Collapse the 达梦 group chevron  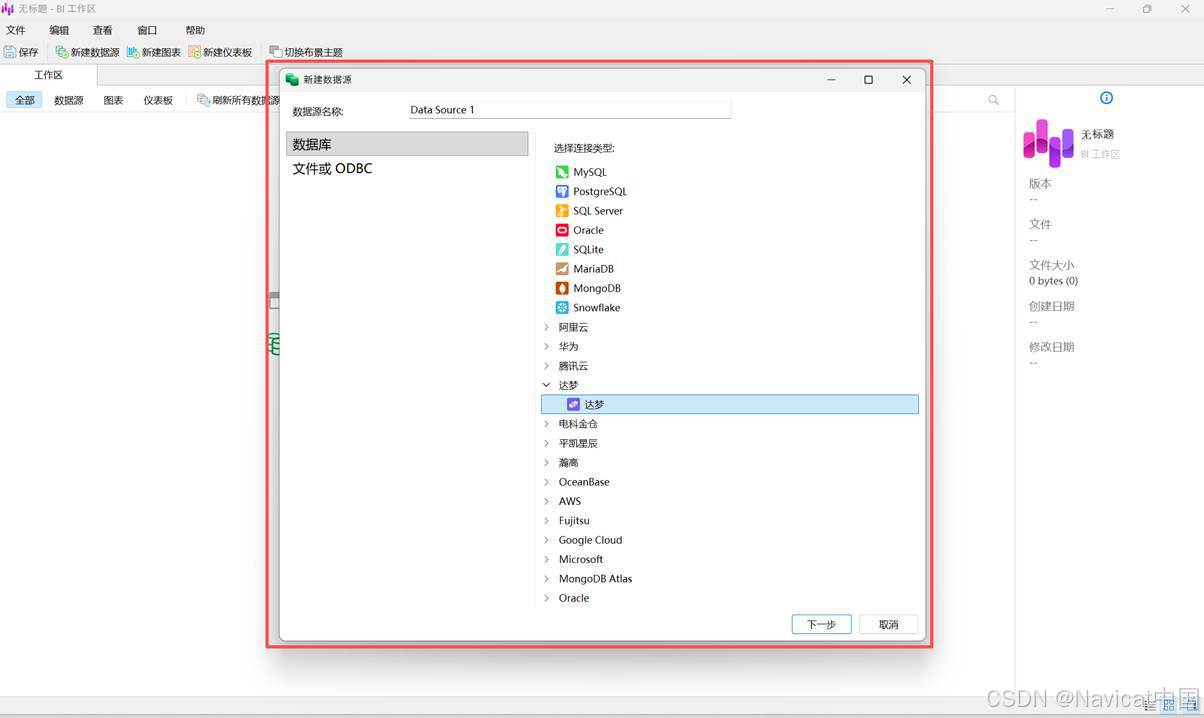pyautogui.click(x=546, y=385)
